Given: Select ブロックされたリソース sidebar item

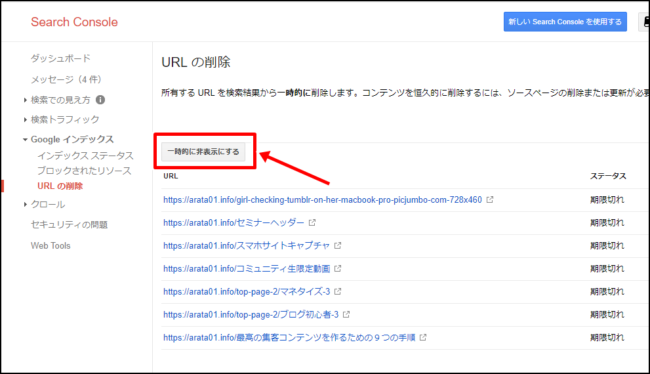Looking at the screenshot, I should pos(84,170).
